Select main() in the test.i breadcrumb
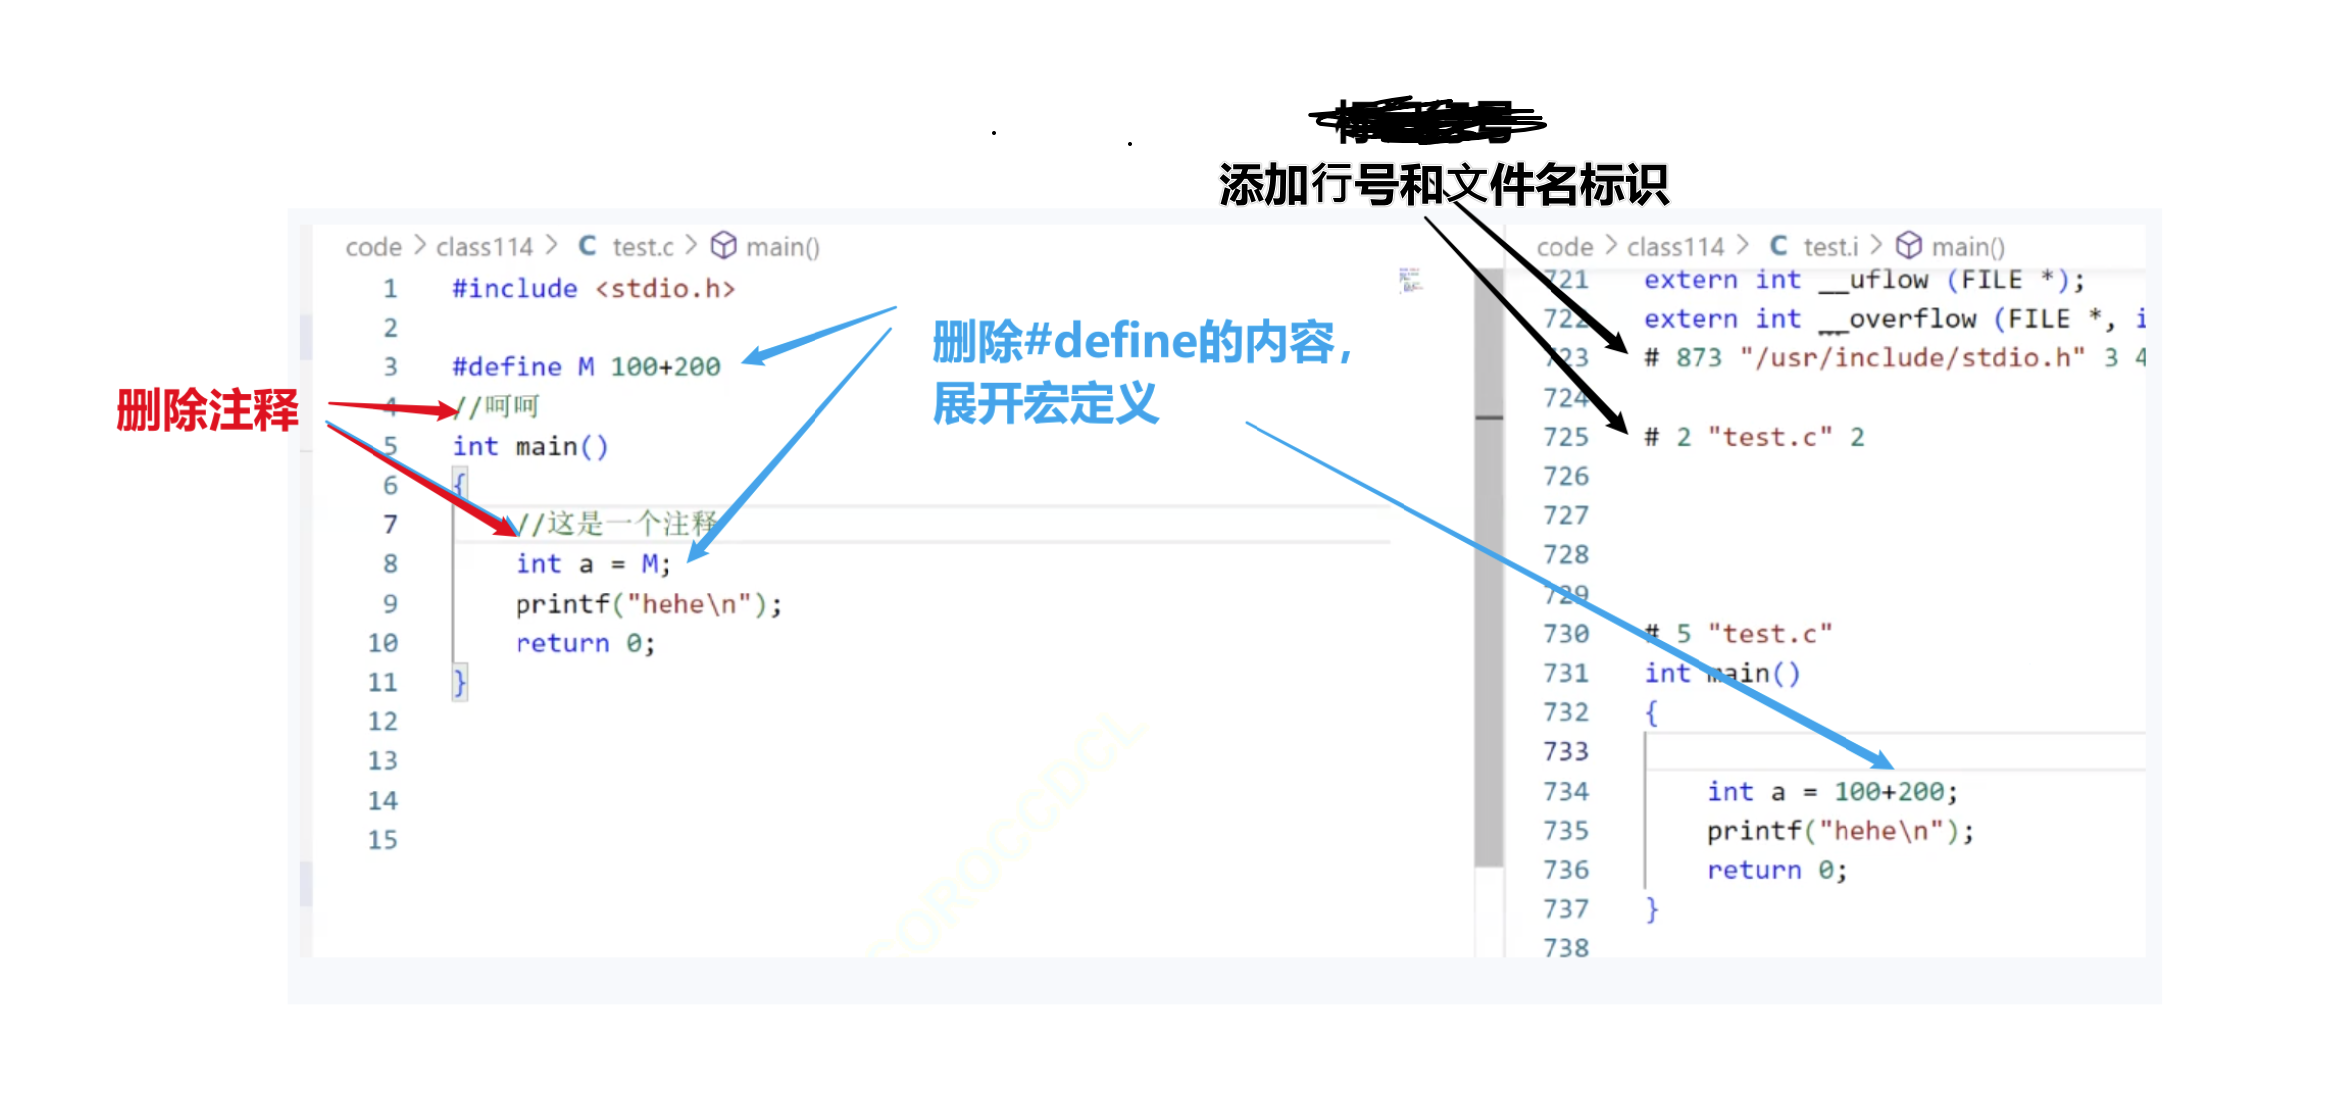 (x=1970, y=246)
